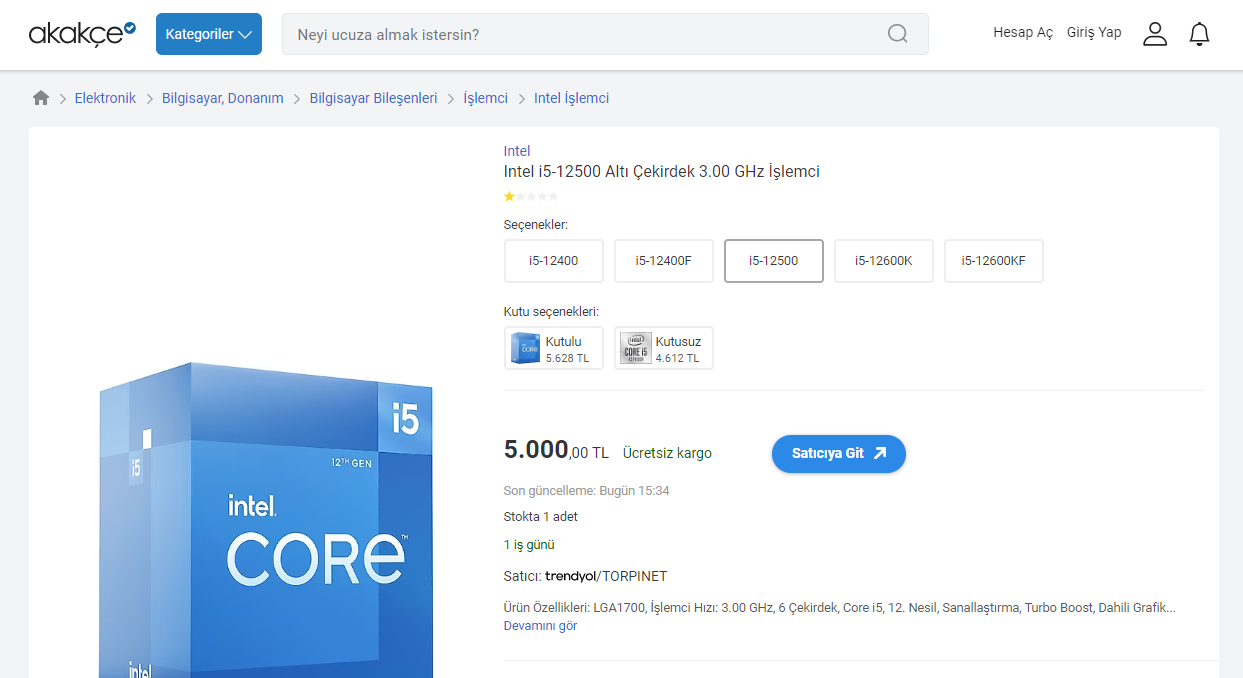Select the i5-12400 option

click(x=554, y=261)
